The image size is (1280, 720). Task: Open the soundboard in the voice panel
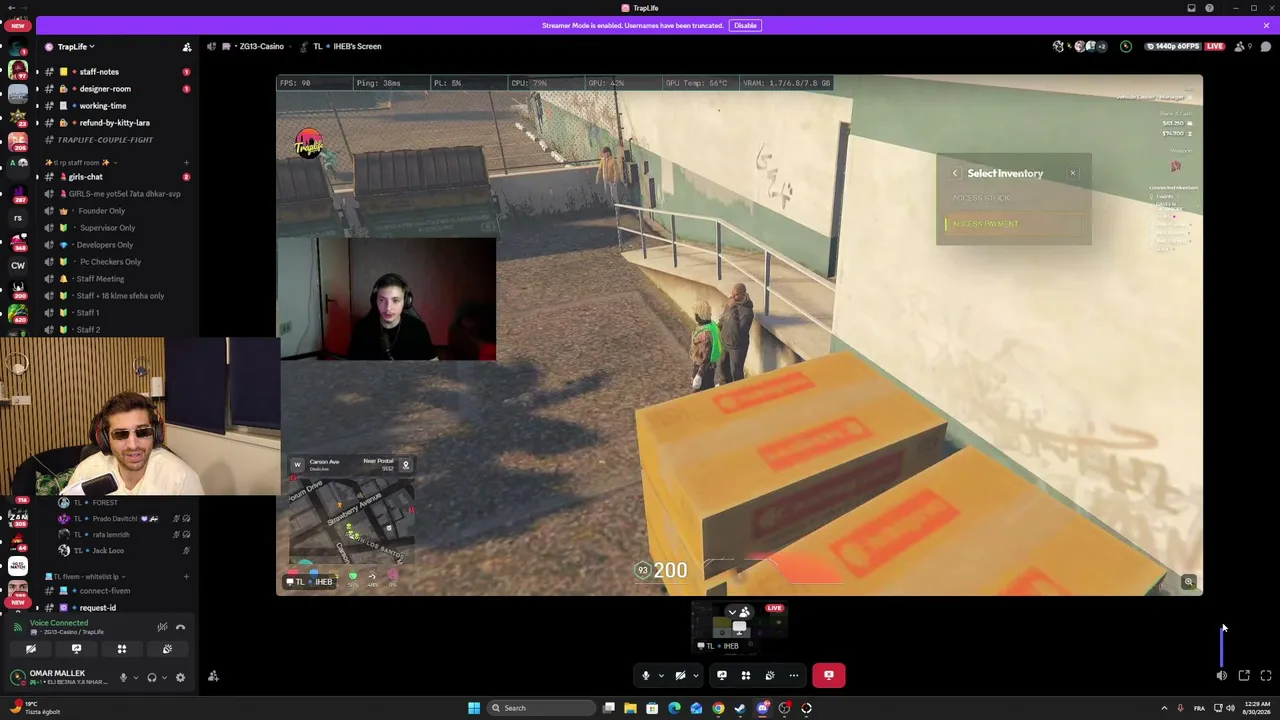pyautogui.click(x=167, y=649)
